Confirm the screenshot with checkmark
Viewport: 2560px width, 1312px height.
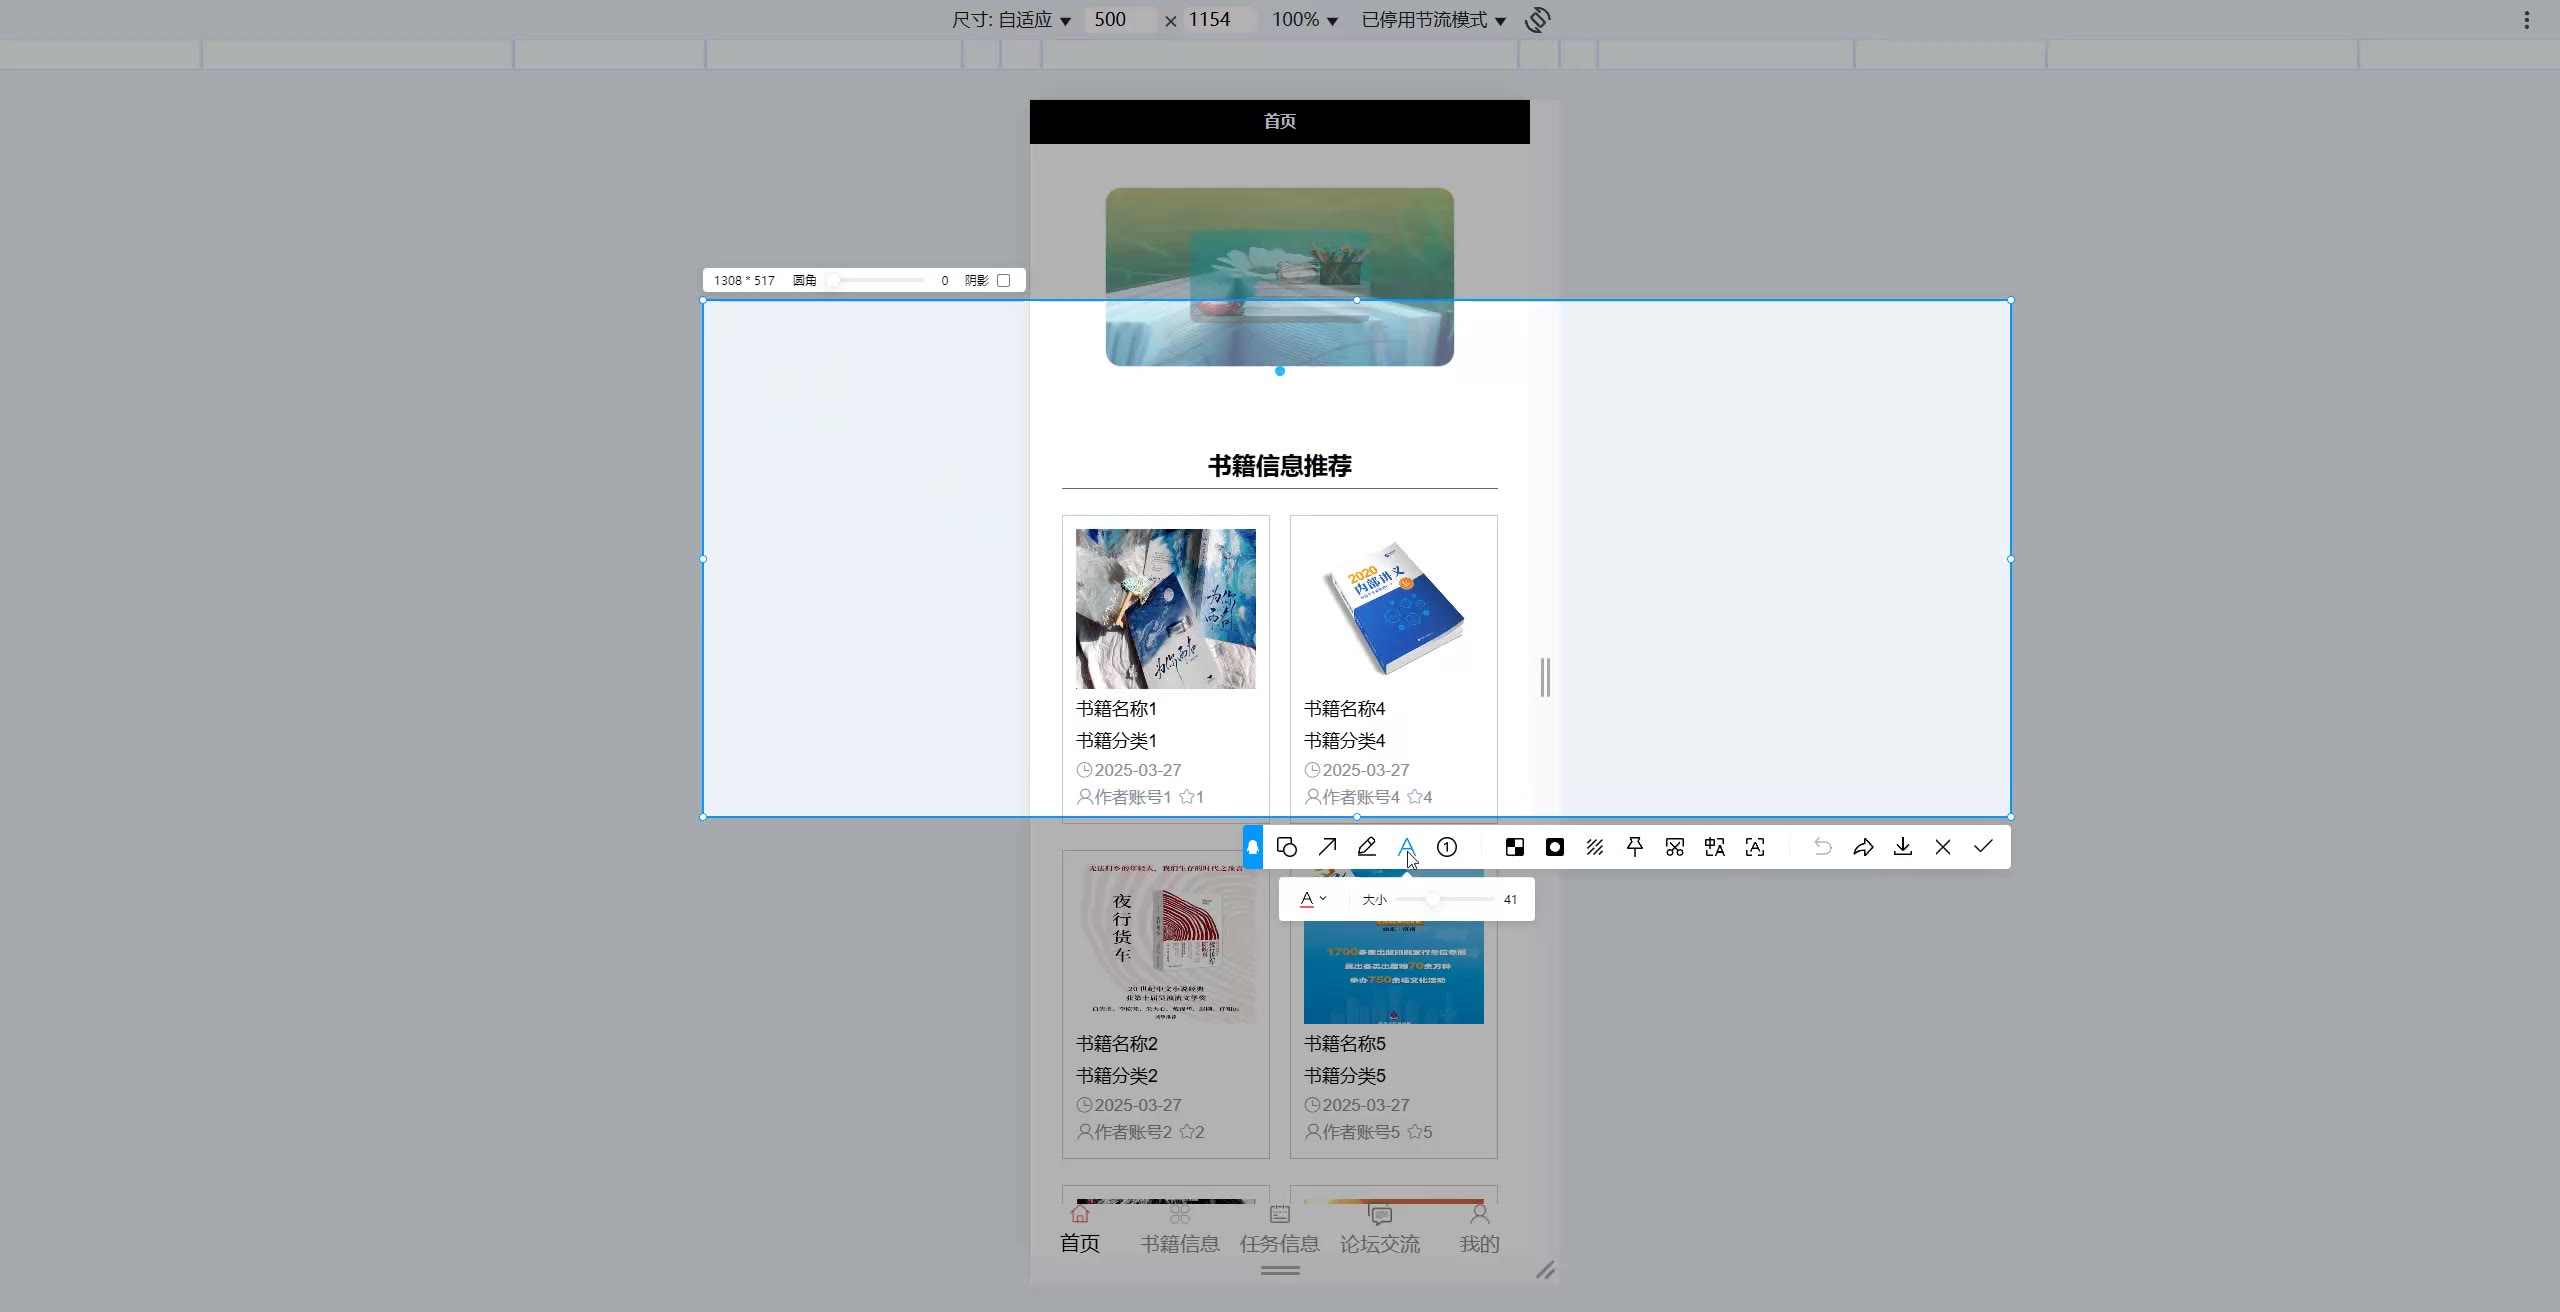tap(1983, 847)
